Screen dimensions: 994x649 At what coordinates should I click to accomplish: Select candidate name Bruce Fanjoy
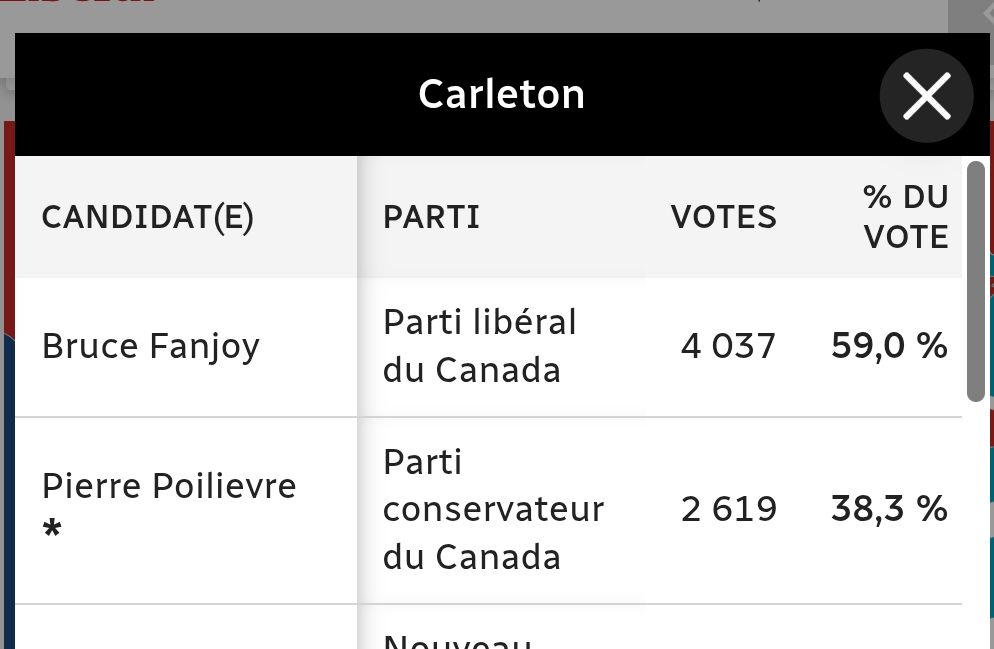[x=151, y=346]
